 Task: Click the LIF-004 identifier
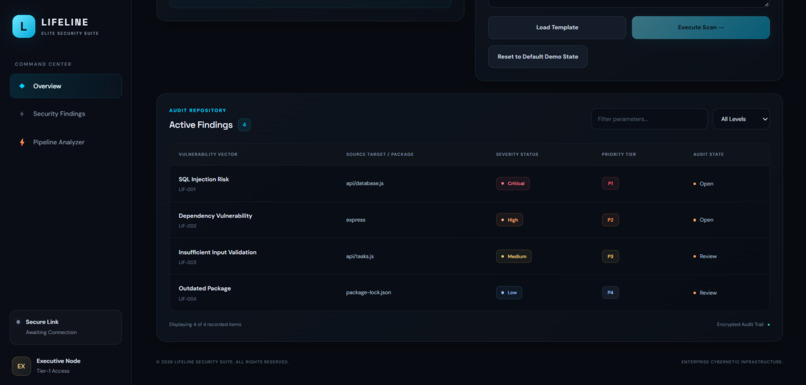pyautogui.click(x=188, y=299)
